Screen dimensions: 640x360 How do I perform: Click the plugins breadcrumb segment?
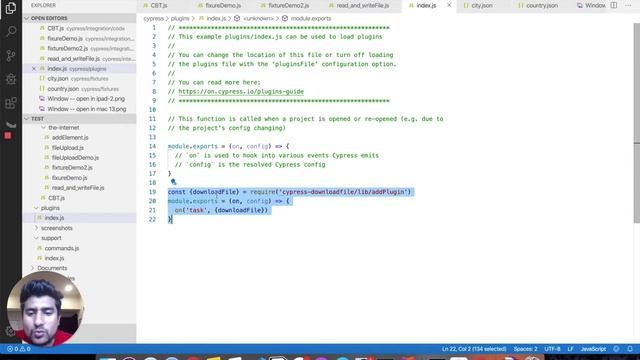click(x=180, y=18)
